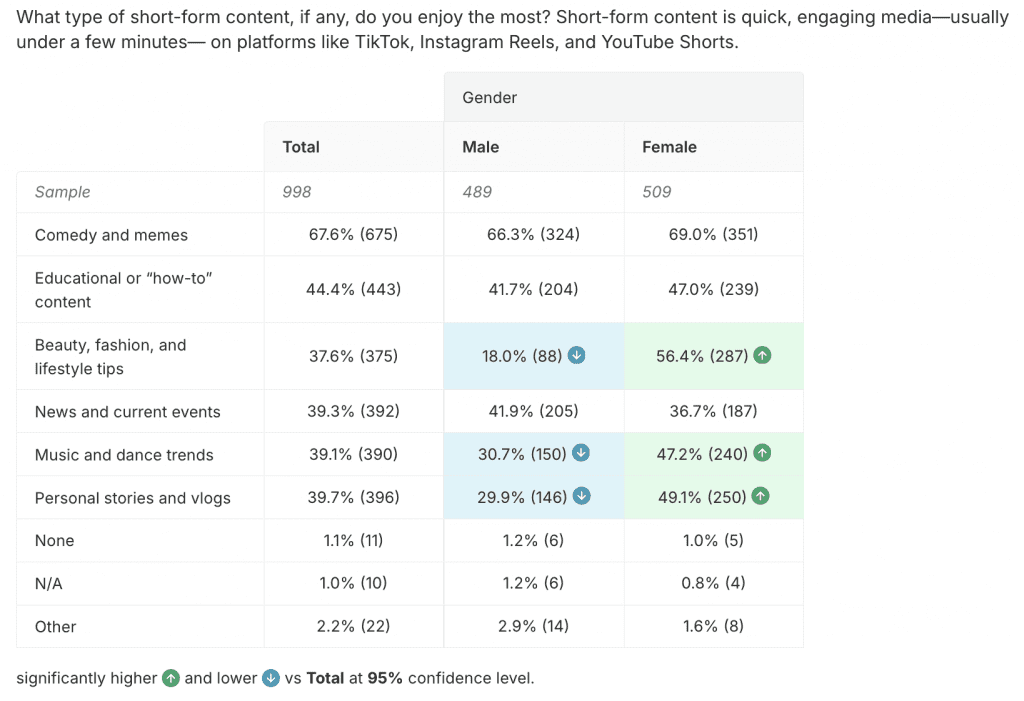The height and width of the screenshot is (701, 1024).
Task: Click the Sample row total value 998
Action: point(297,192)
